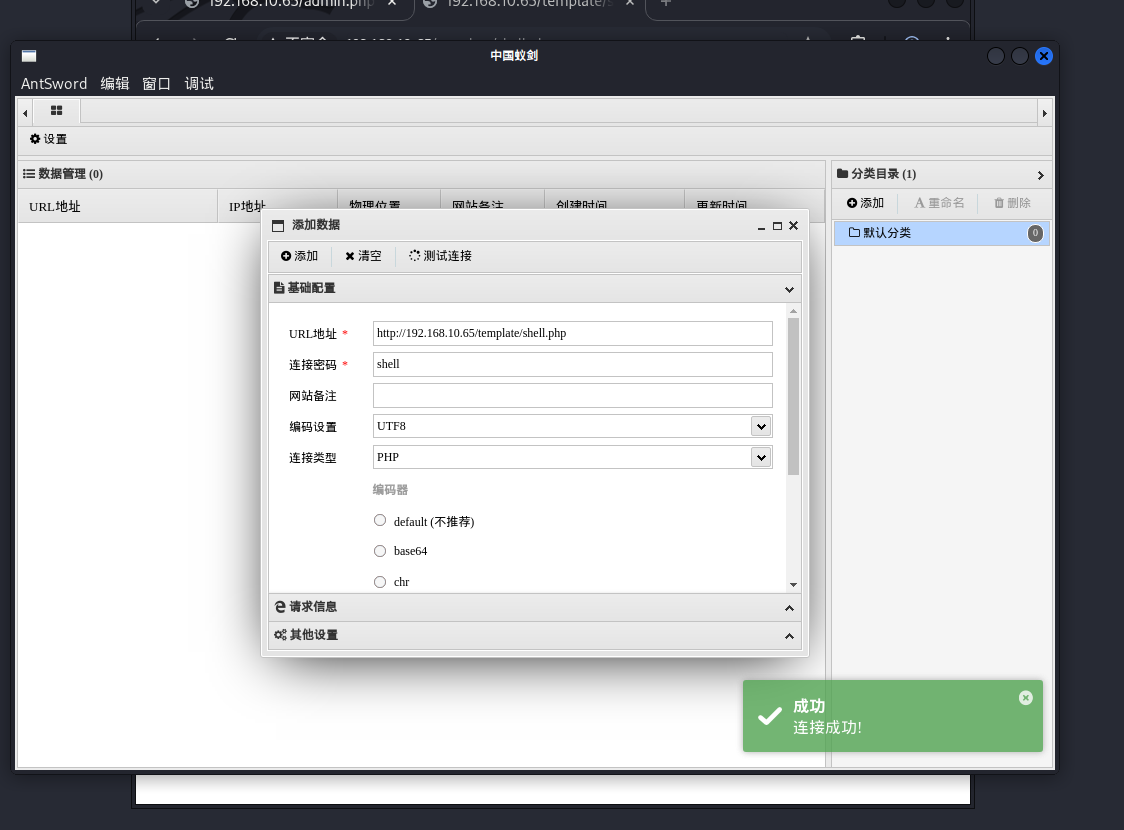Click 测试连接 test connection button
Screen dimensions: 1124x830
440,256
